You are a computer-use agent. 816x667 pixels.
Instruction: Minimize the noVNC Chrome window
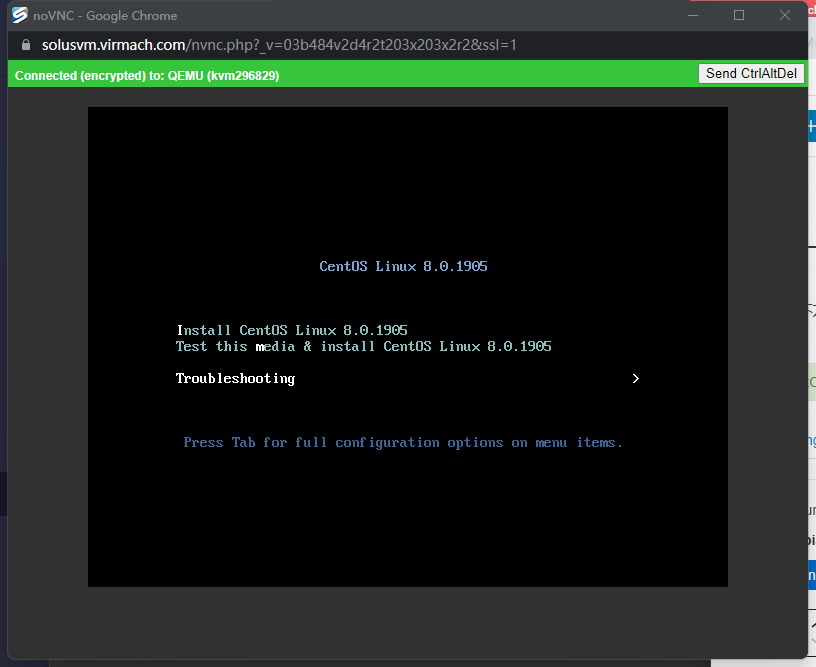693,16
